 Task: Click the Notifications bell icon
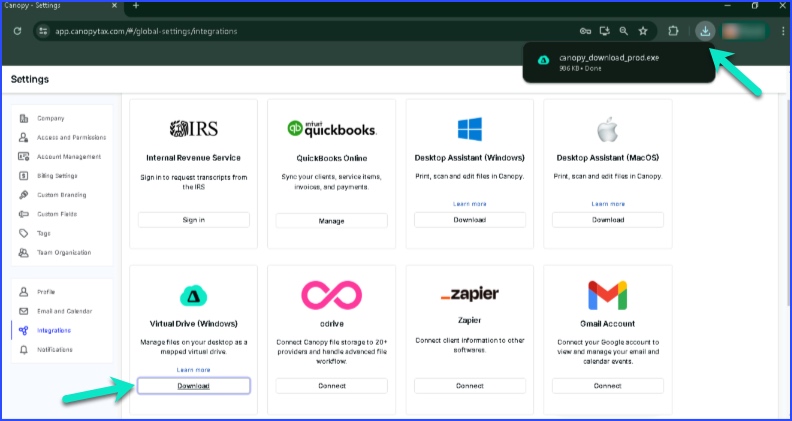(23, 350)
